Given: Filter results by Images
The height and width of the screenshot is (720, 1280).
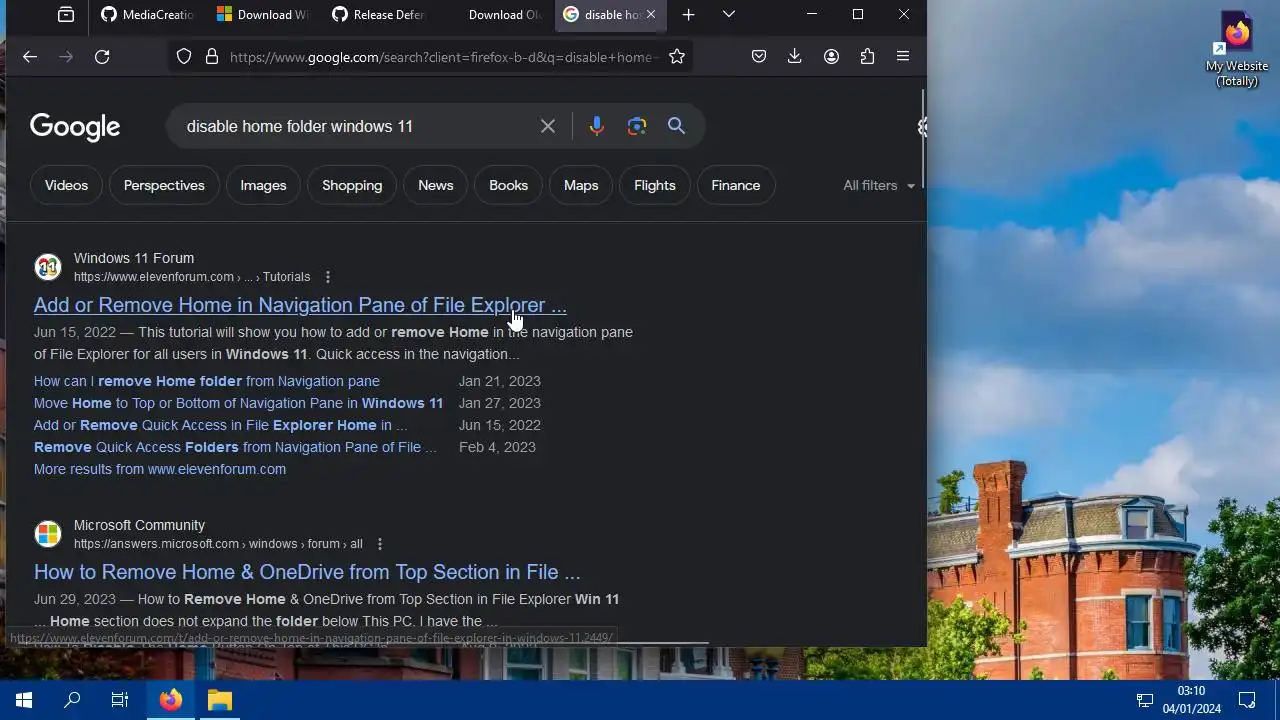Looking at the screenshot, I should (x=263, y=185).
